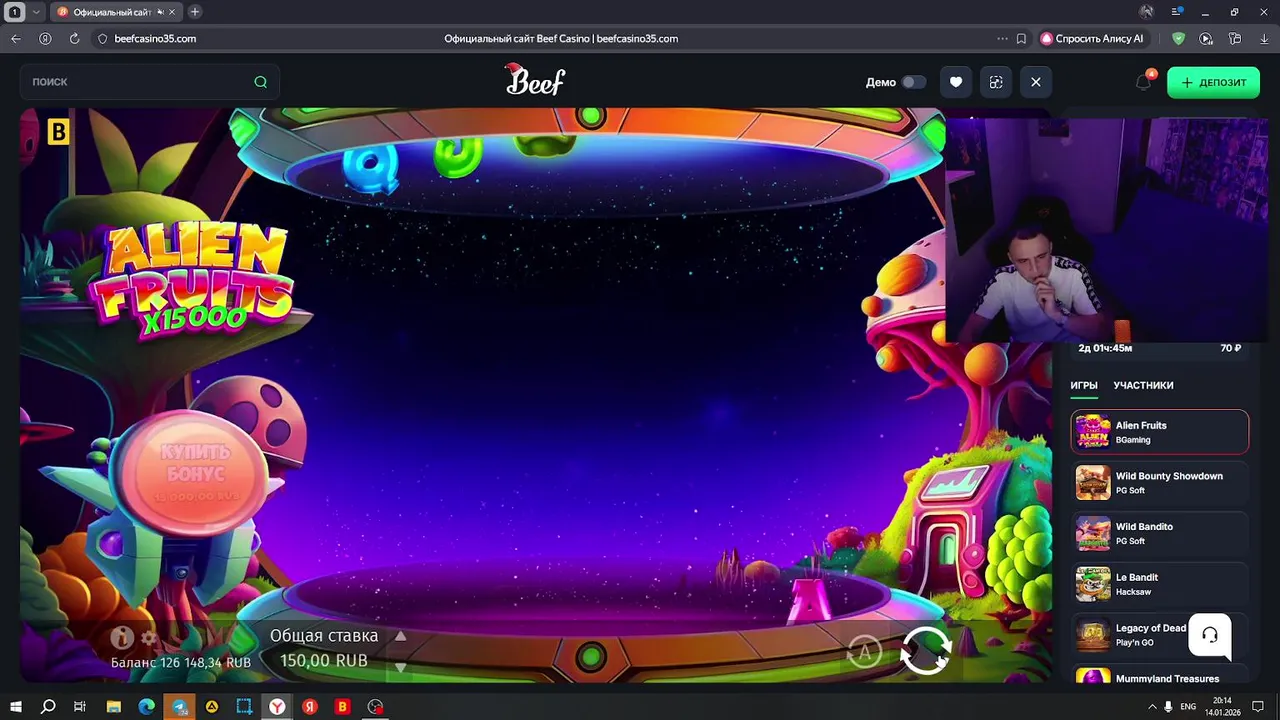This screenshot has height=720, width=1280.
Task: Open a new browser tab with plus
Action: point(195,12)
